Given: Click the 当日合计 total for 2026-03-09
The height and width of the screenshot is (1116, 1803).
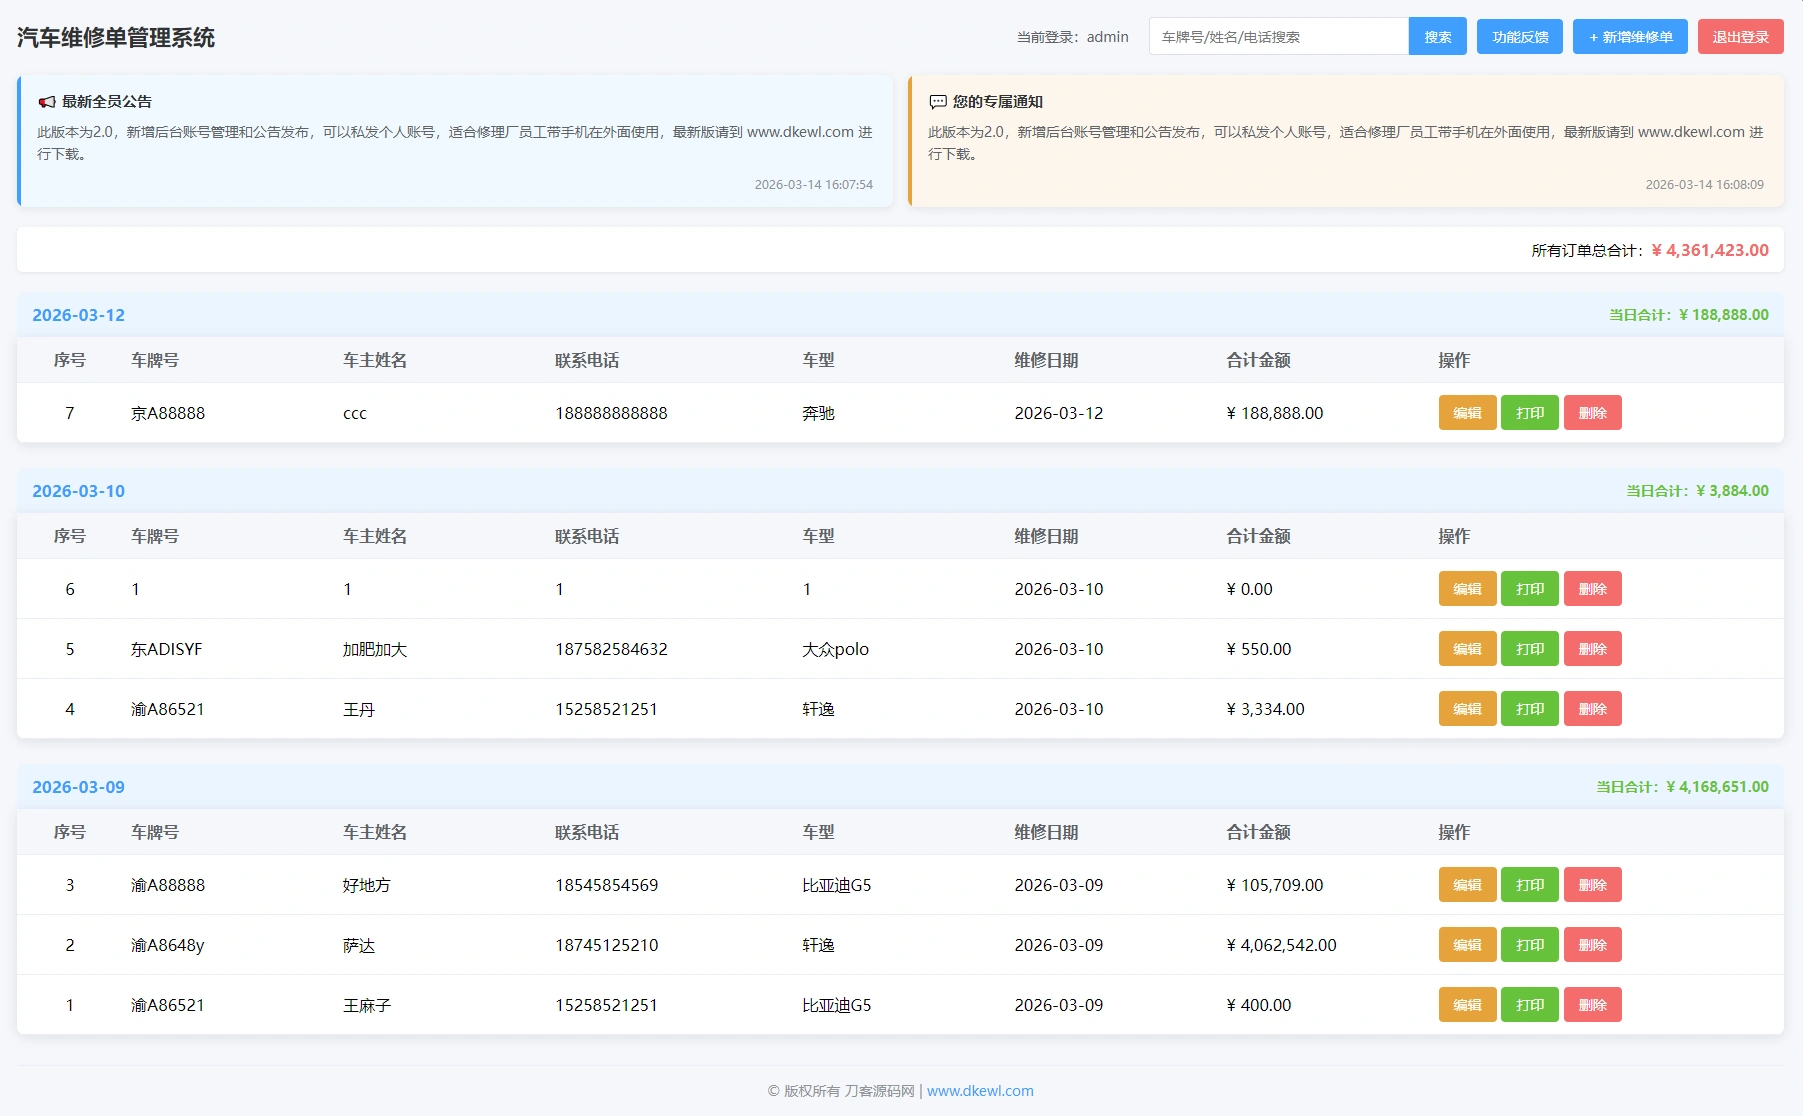Looking at the screenshot, I should 1681,787.
